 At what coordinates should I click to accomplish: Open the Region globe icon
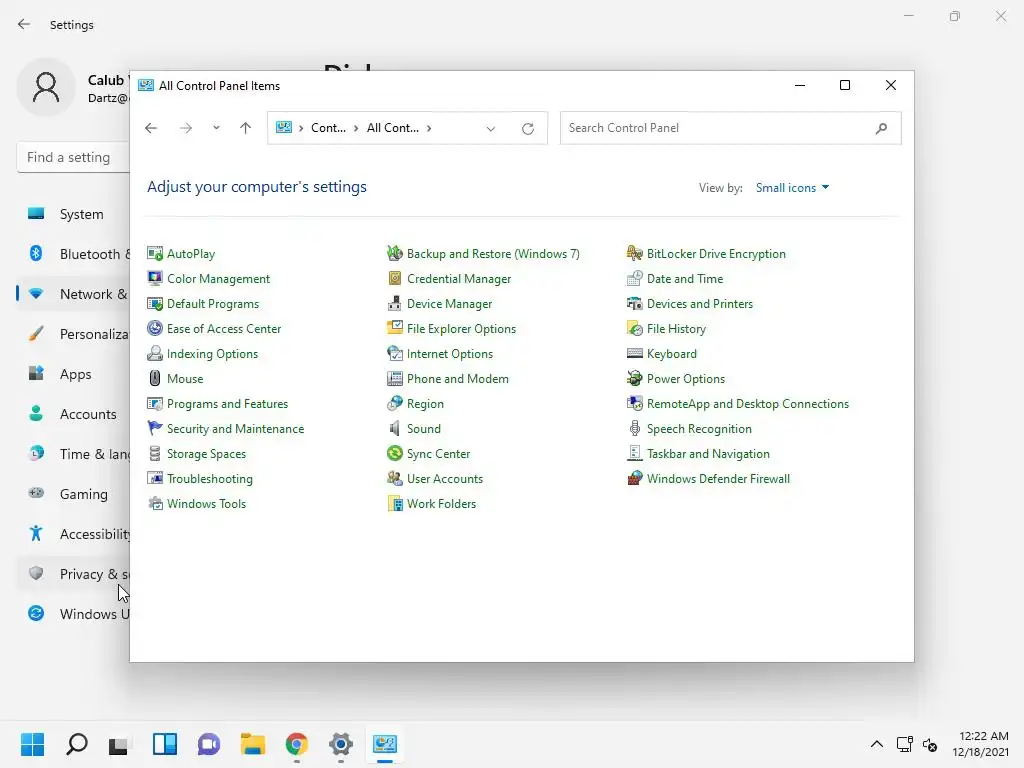coord(394,404)
